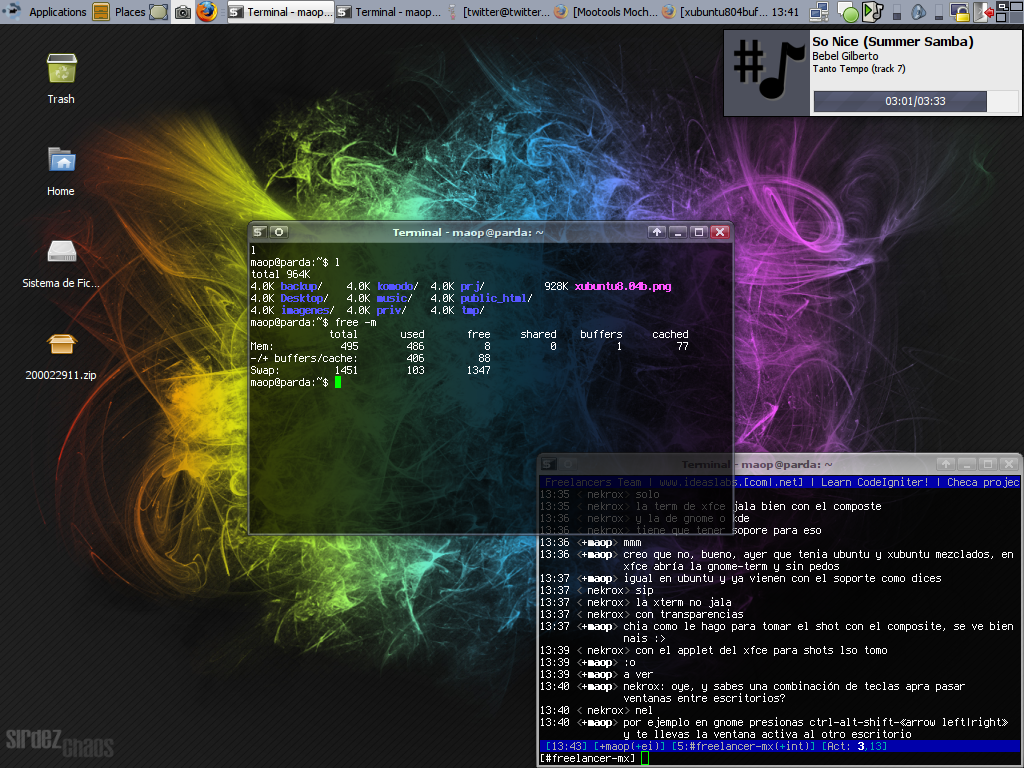Switch to second Terminal taskbar button
This screenshot has height=768, width=1024.
[389, 12]
